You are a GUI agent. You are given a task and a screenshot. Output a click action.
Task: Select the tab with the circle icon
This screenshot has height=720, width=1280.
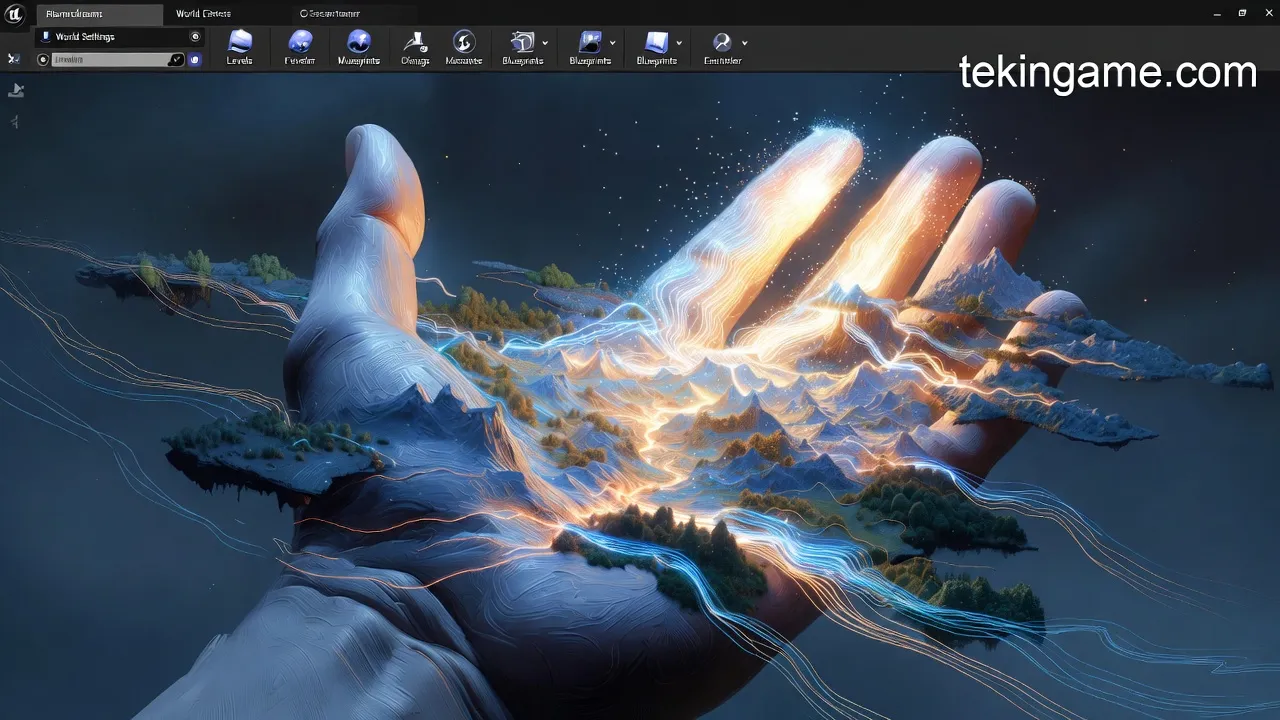330,14
